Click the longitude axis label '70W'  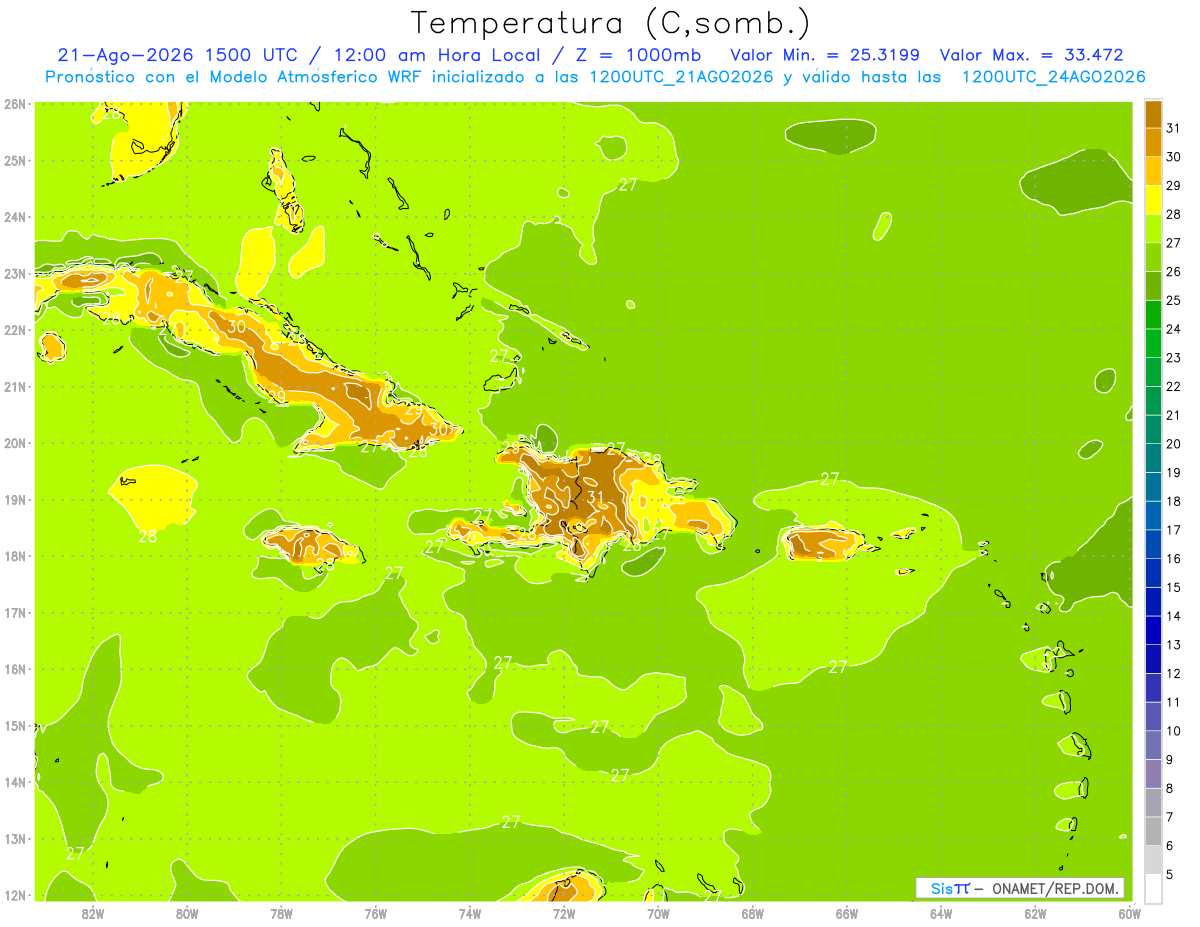658,913
